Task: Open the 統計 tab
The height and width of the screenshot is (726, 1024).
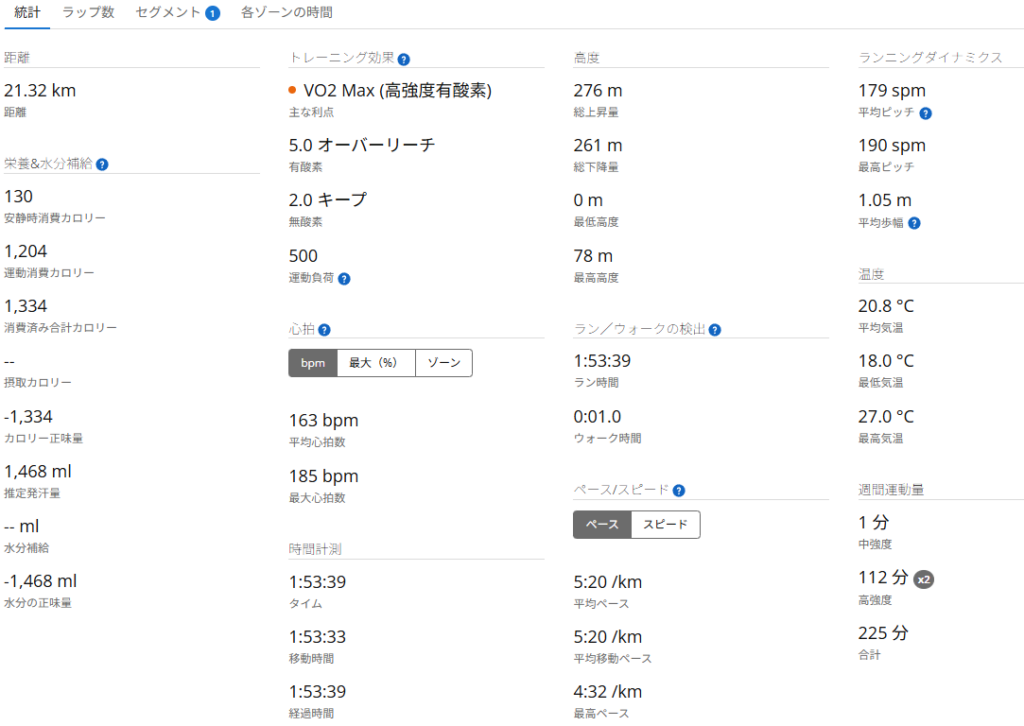Action: (x=28, y=13)
